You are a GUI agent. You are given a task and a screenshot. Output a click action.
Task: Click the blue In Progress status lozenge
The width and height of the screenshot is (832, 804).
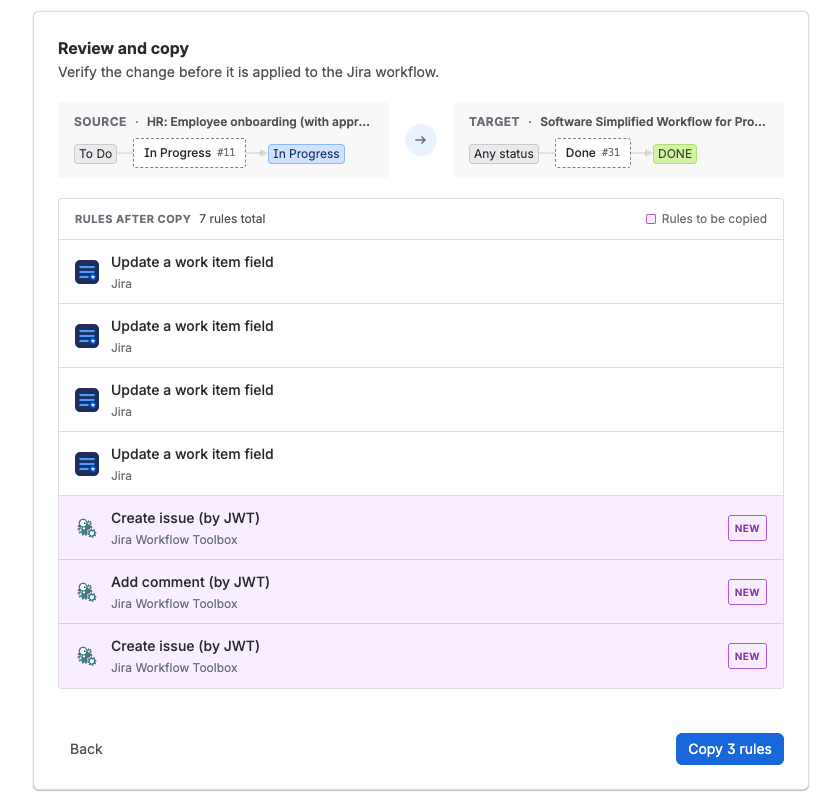pos(306,154)
